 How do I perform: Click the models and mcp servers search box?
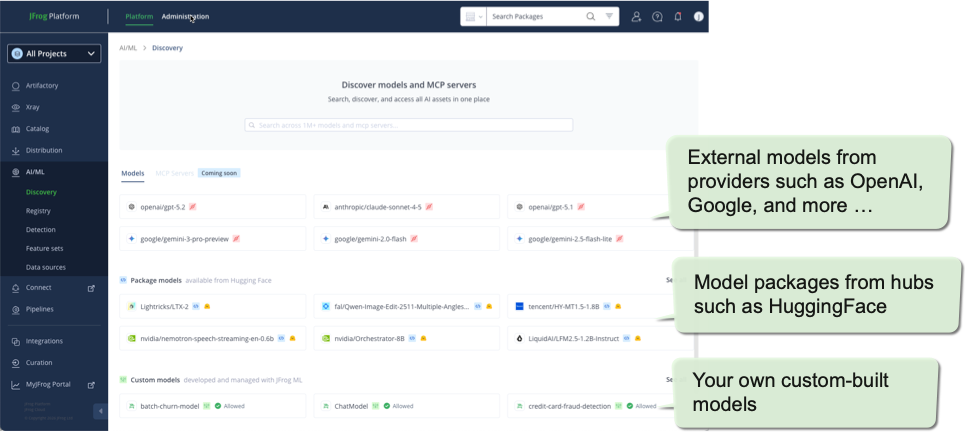point(409,126)
